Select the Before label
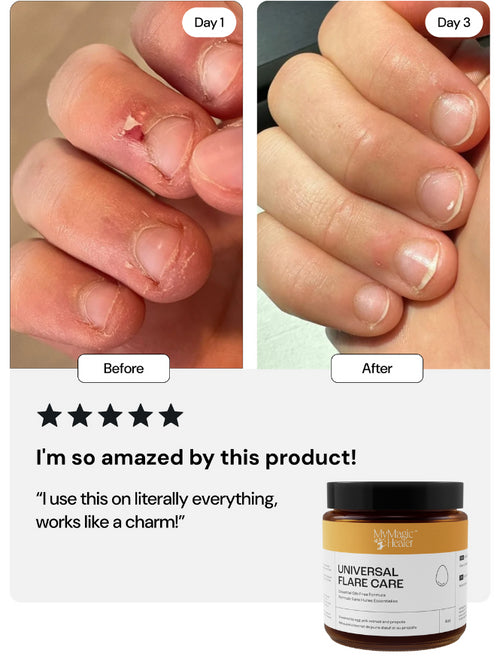Screen dimensions: 500x662 click(124, 368)
